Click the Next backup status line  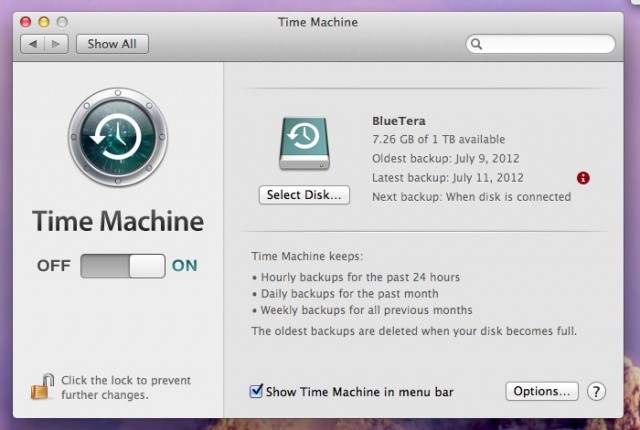click(471, 197)
